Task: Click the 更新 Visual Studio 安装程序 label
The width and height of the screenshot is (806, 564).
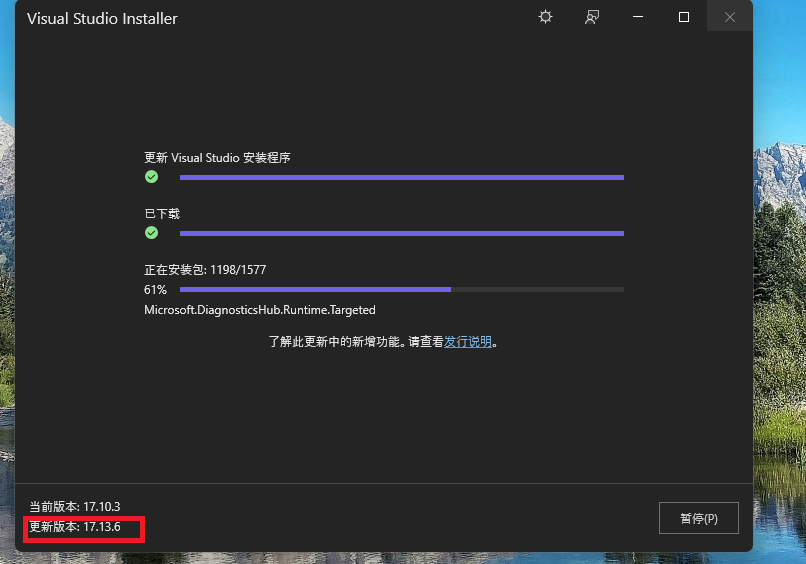Action: click(x=217, y=158)
